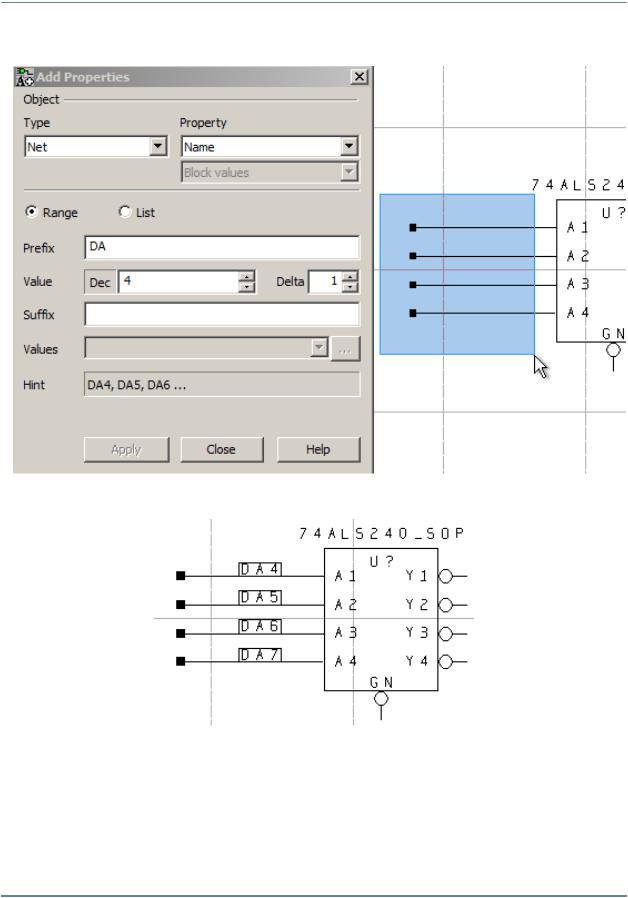
Task: Click the net endpoint connected to pin A1 in selection
Action: 413,228
